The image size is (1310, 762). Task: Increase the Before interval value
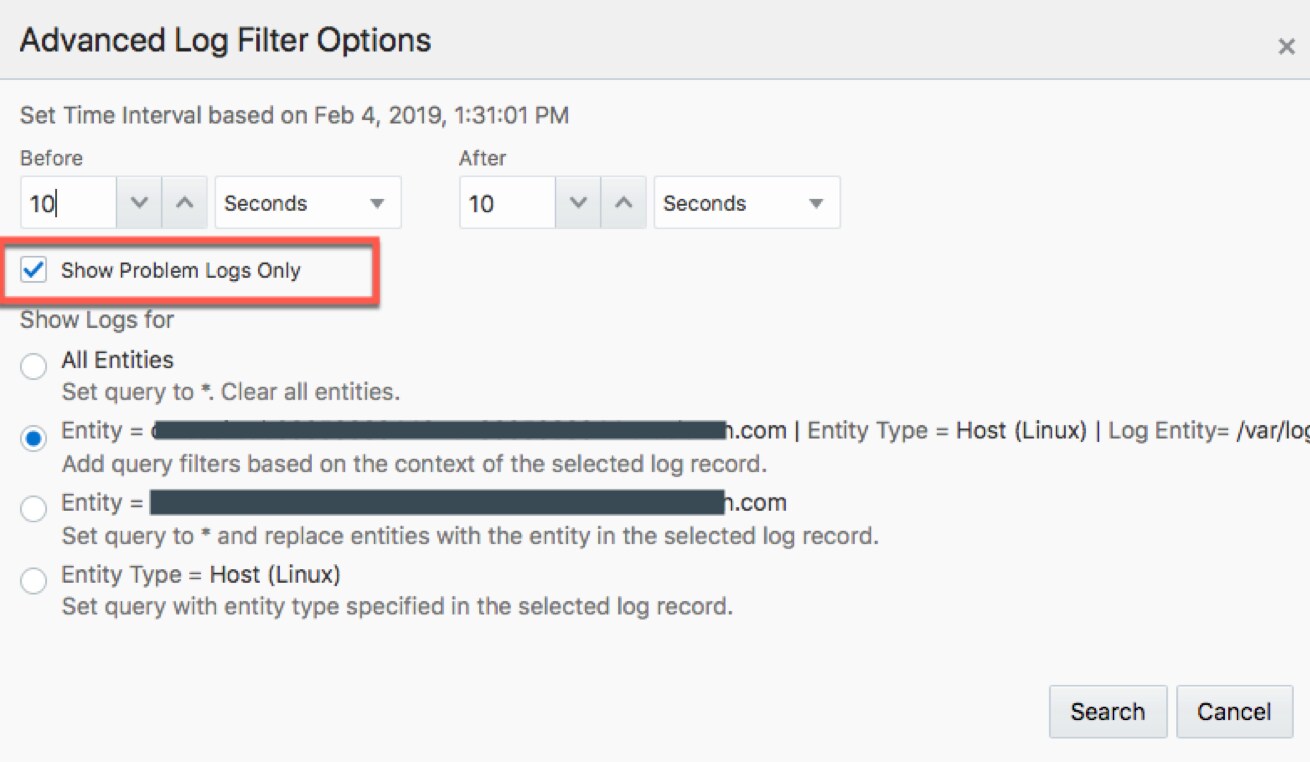pos(184,203)
